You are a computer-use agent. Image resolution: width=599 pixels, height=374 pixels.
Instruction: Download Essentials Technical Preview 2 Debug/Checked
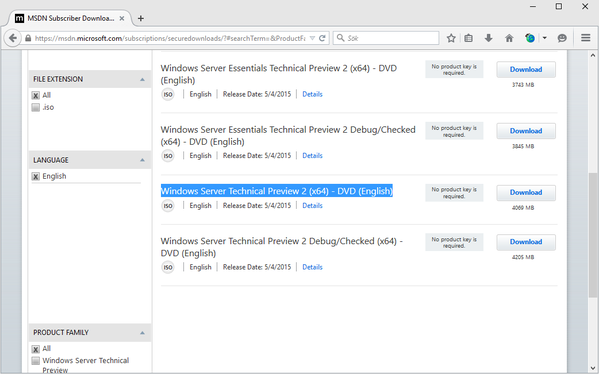[x=526, y=131]
